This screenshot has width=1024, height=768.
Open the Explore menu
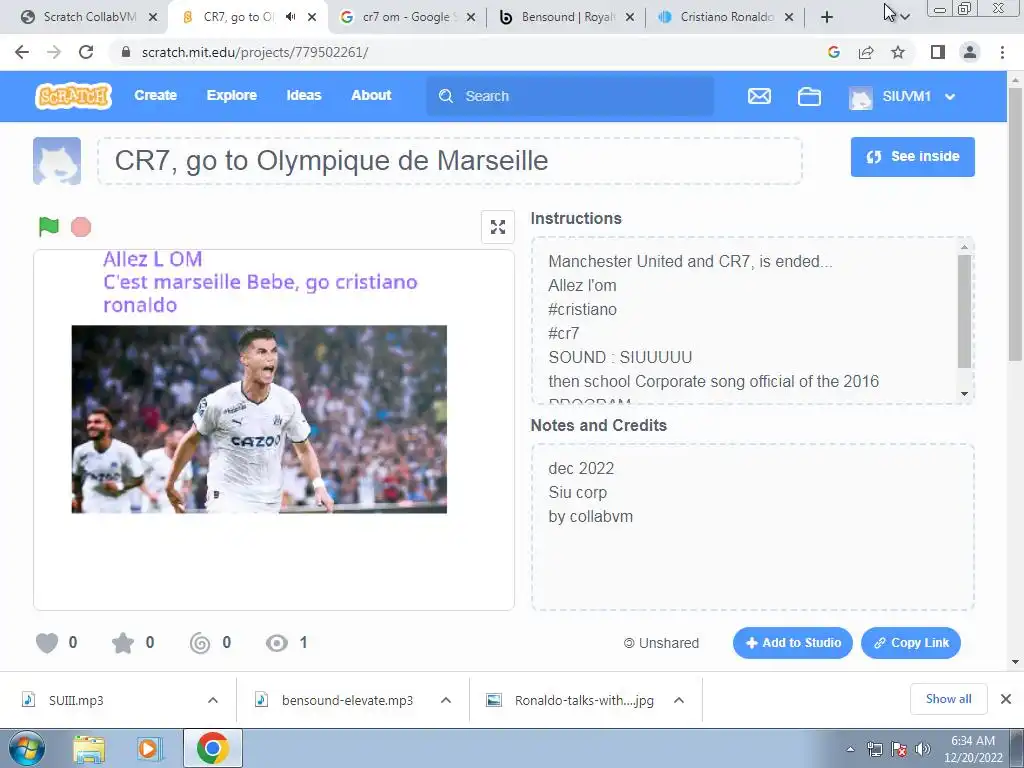click(x=232, y=95)
